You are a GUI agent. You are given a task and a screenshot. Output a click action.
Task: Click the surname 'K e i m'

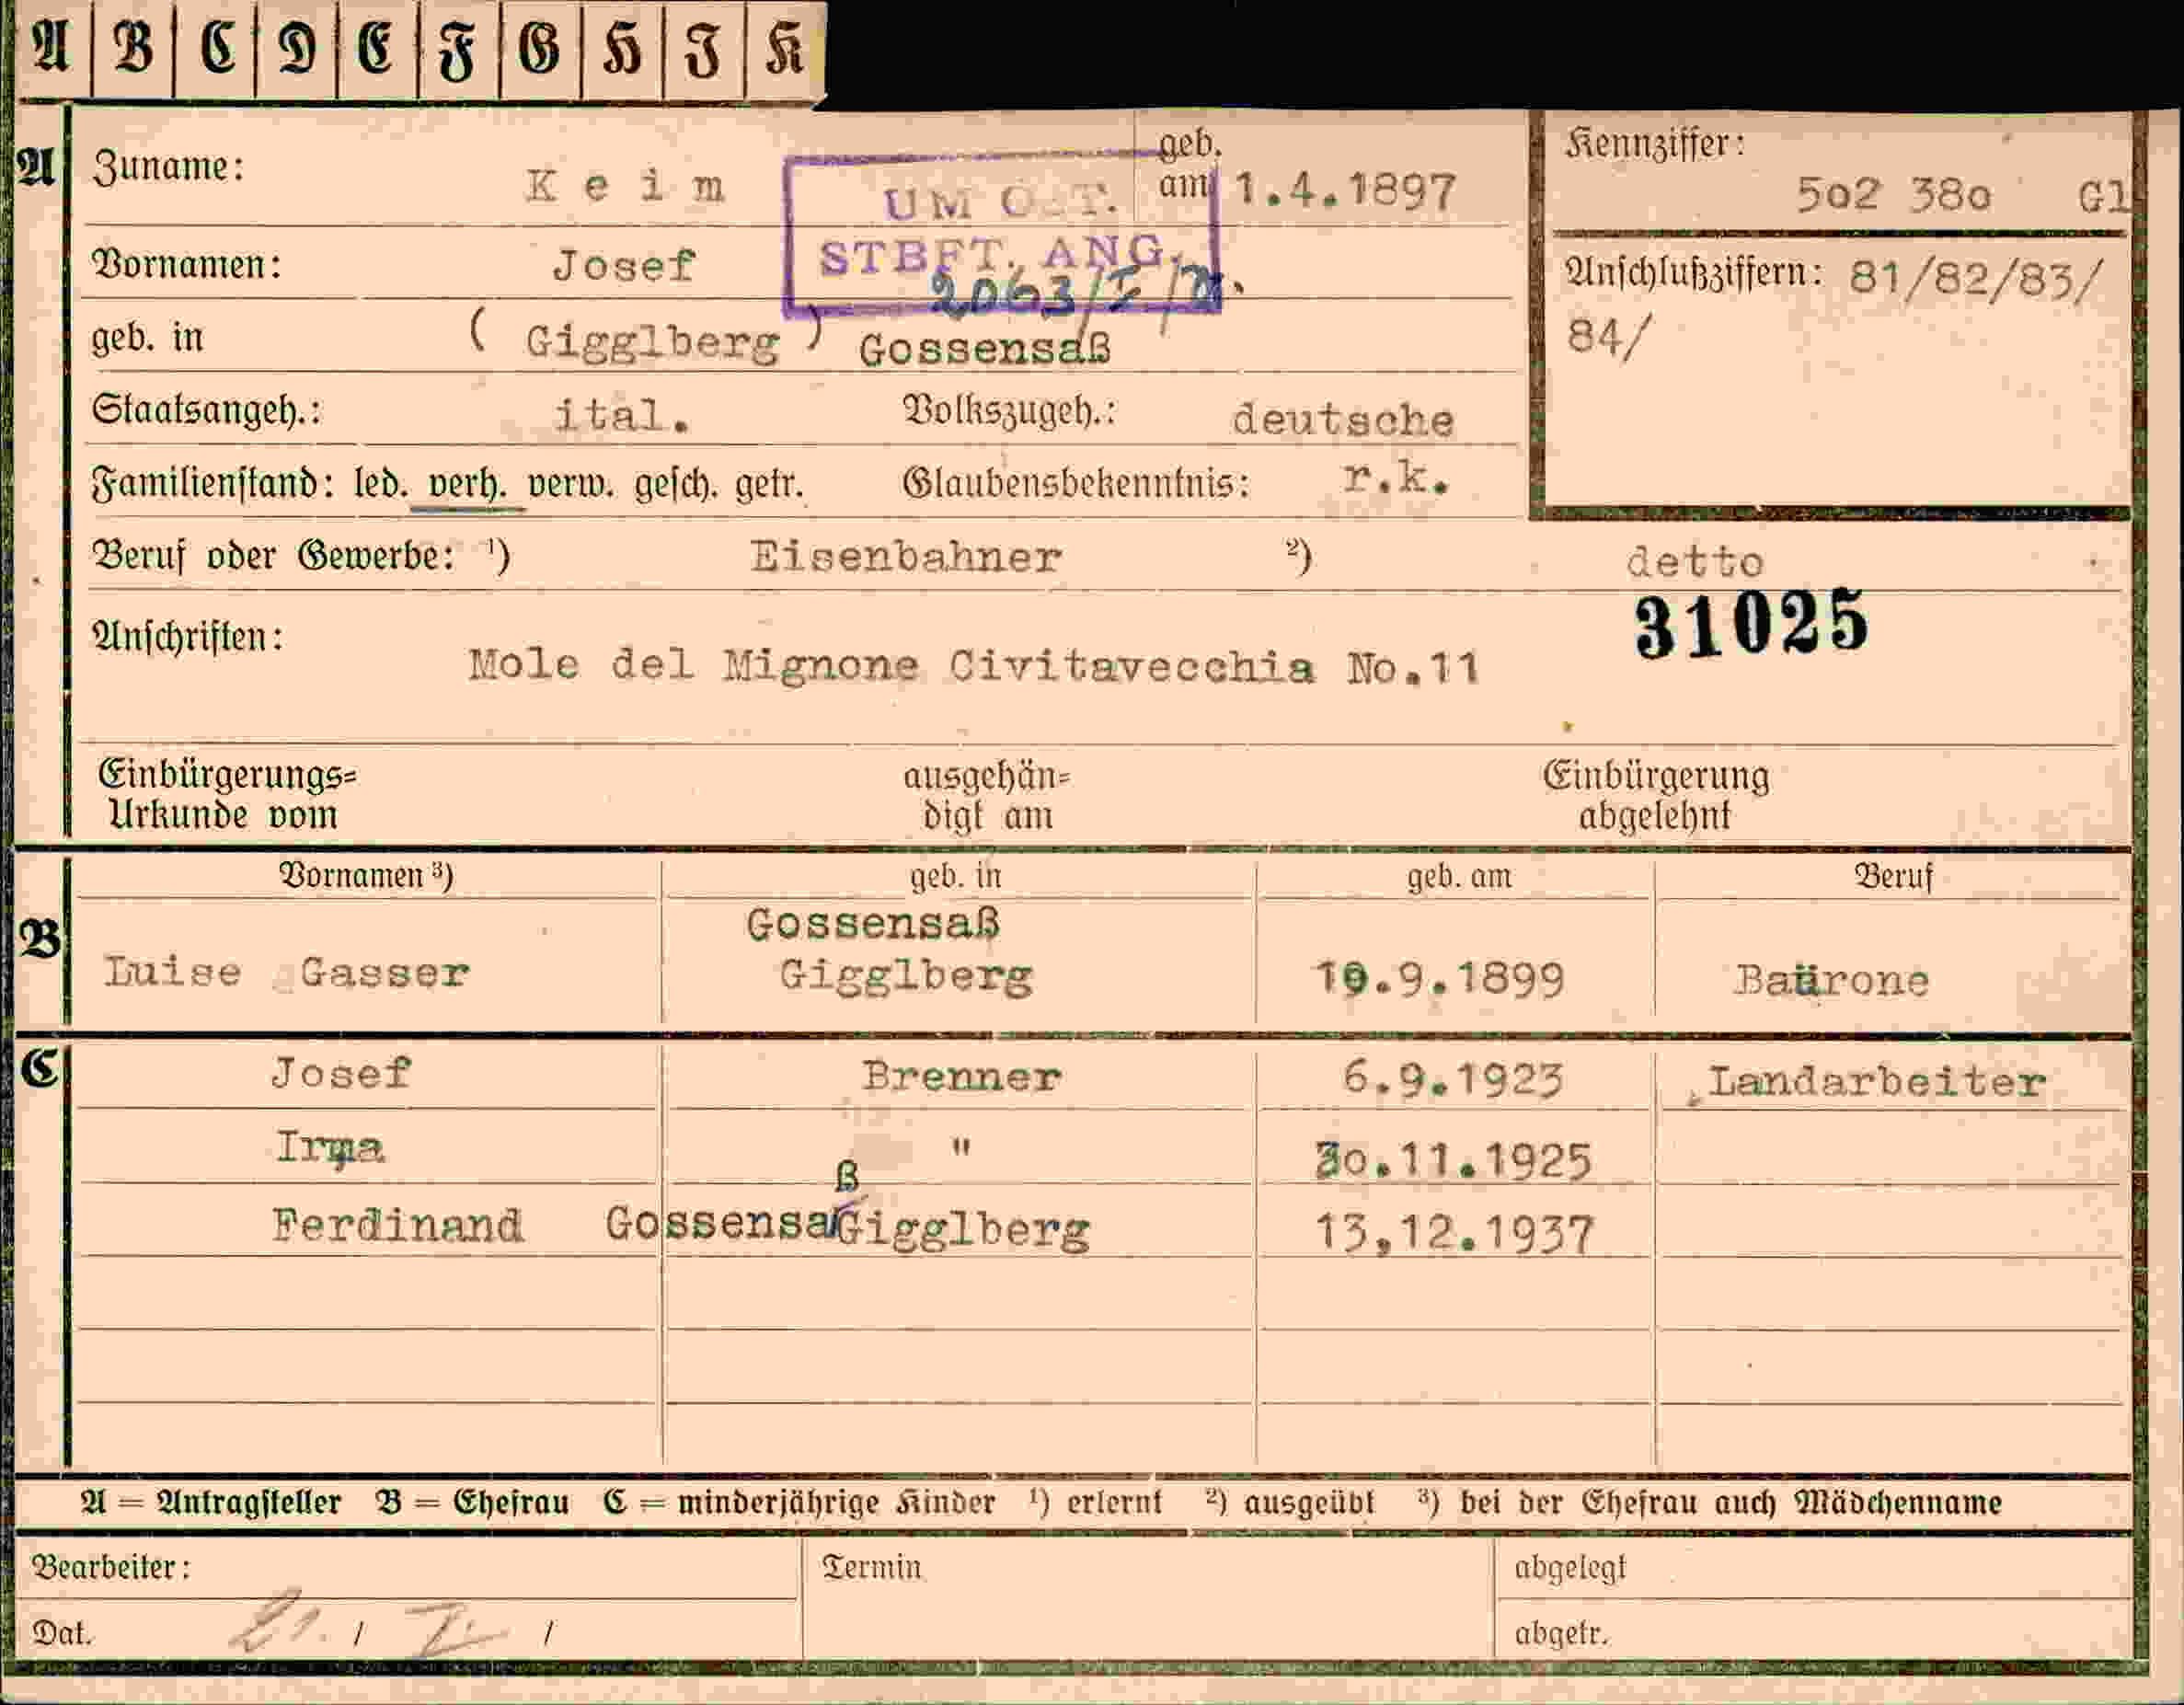point(625,186)
